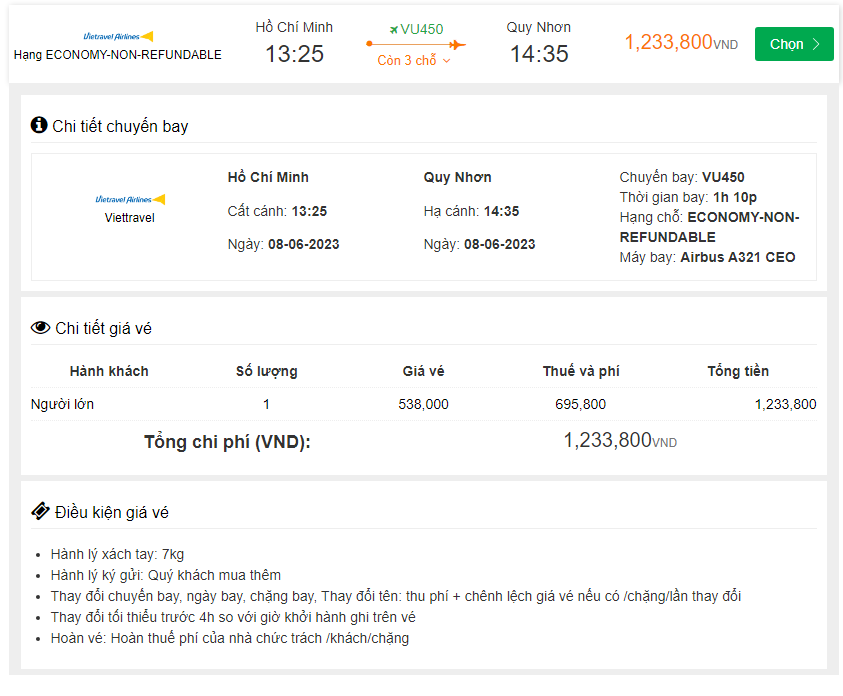Click the eye icon beside Chi tiết giá vé
This screenshot has width=843, height=696.
coord(40,328)
